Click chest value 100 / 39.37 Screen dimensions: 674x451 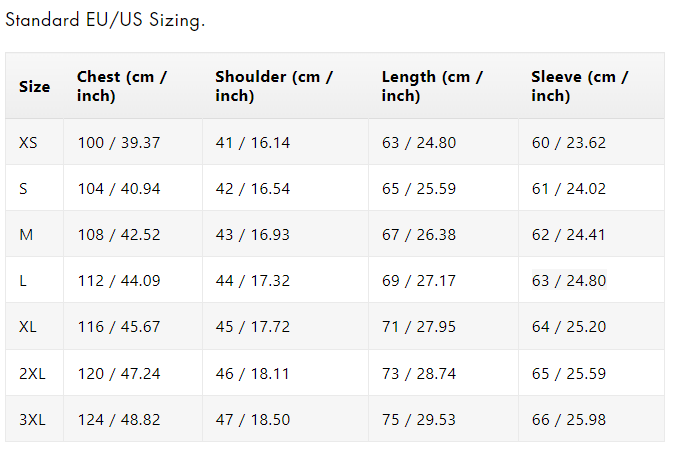[119, 143]
